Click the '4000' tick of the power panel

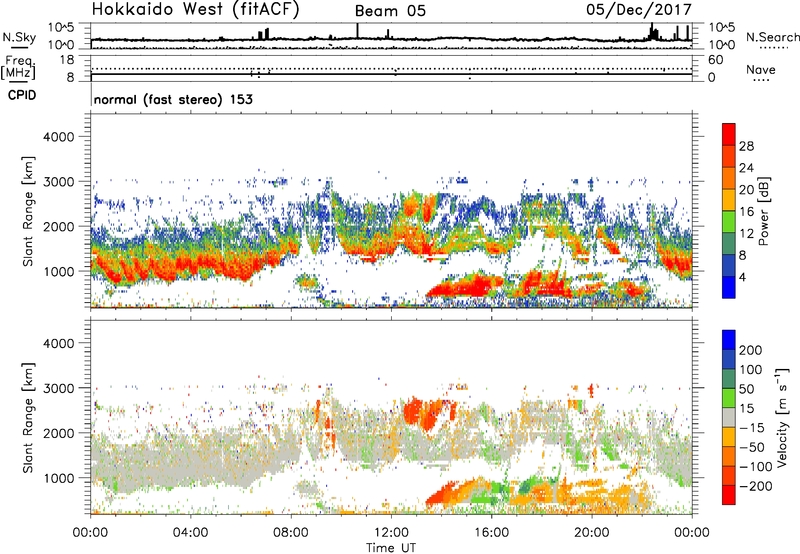[x=58, y=137]
